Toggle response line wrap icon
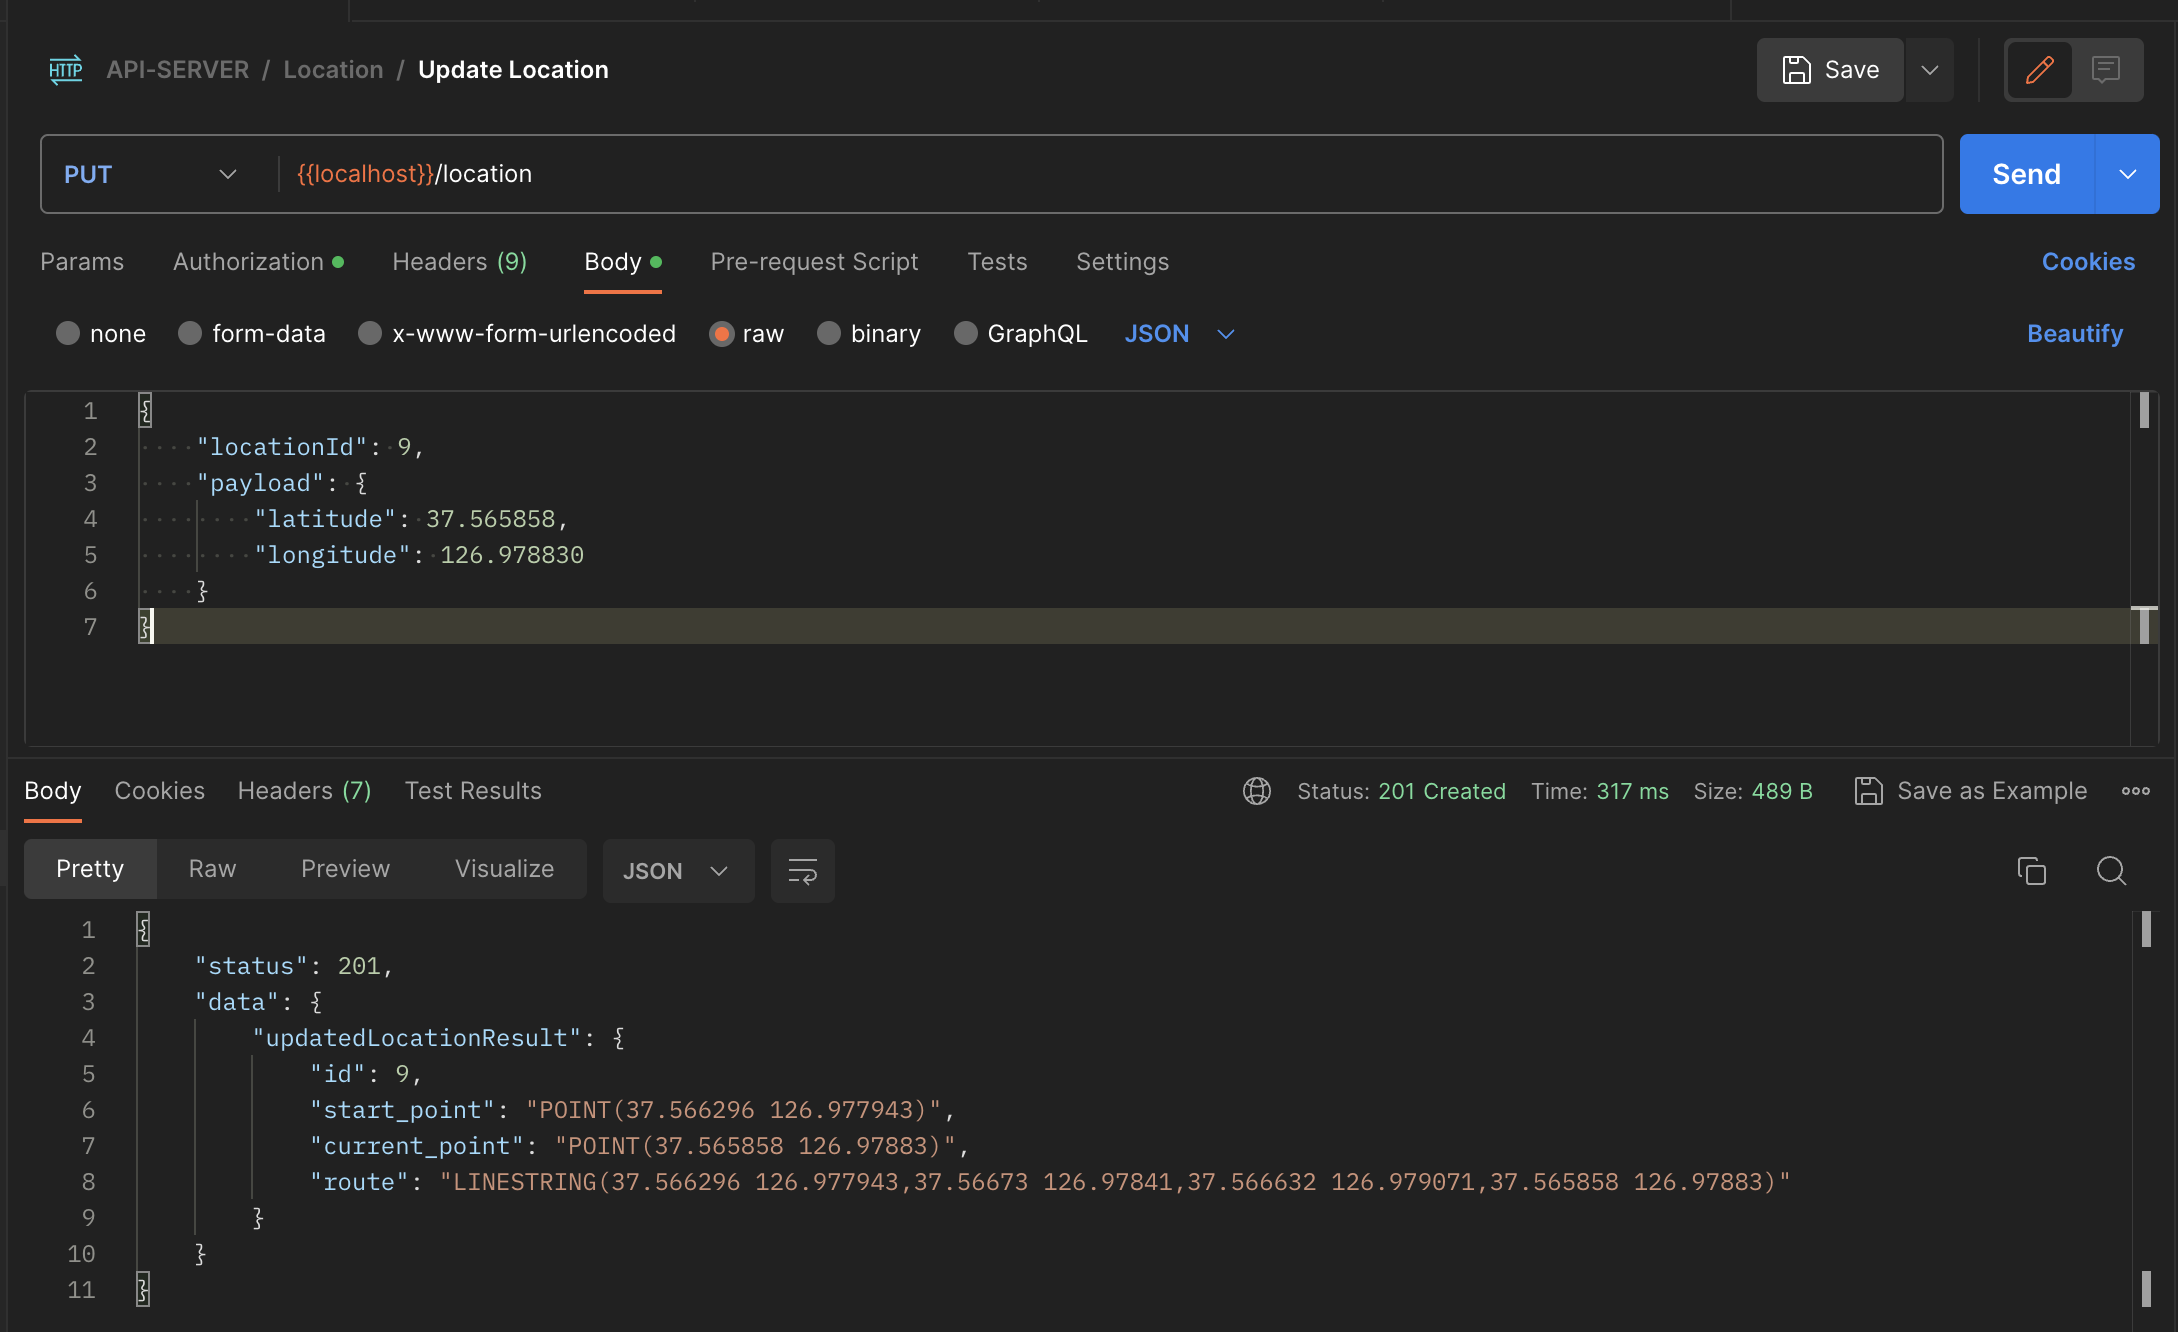 click(x=803, y=871)
